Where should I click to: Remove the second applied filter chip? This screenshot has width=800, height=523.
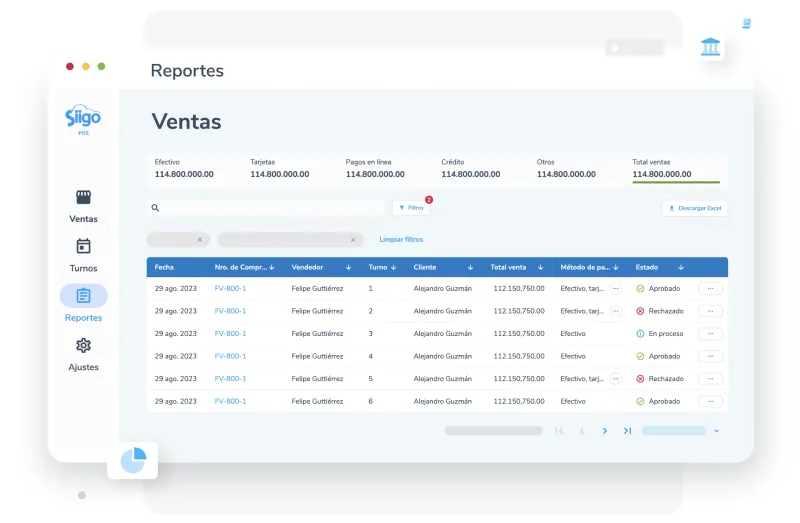click(x=353, y=240)
